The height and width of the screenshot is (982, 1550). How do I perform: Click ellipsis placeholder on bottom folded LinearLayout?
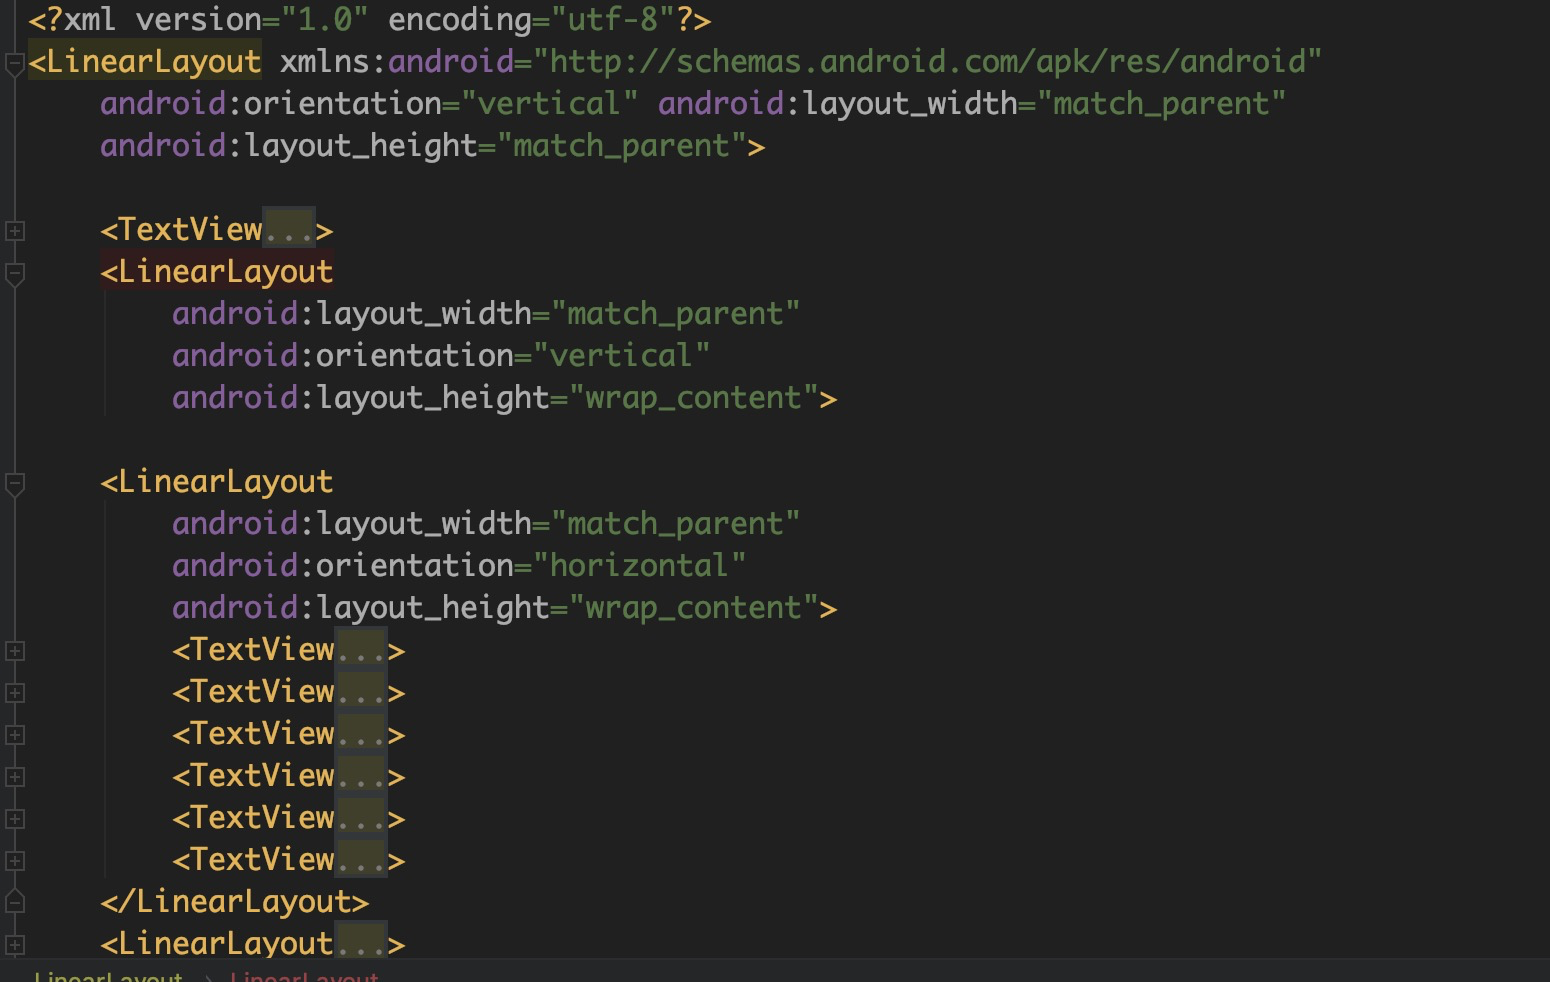pos(360,944)
